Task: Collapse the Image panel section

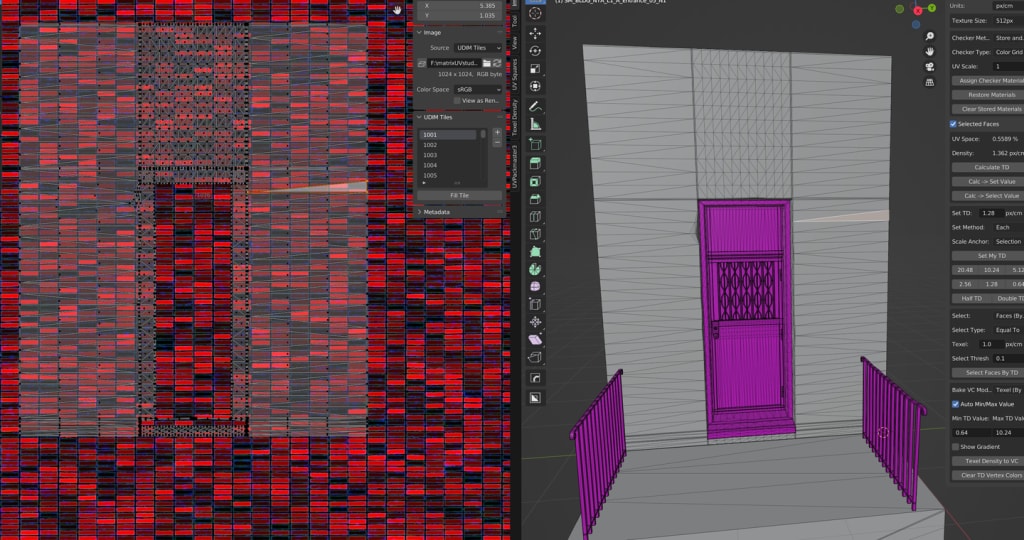Action: click(419, 32)
